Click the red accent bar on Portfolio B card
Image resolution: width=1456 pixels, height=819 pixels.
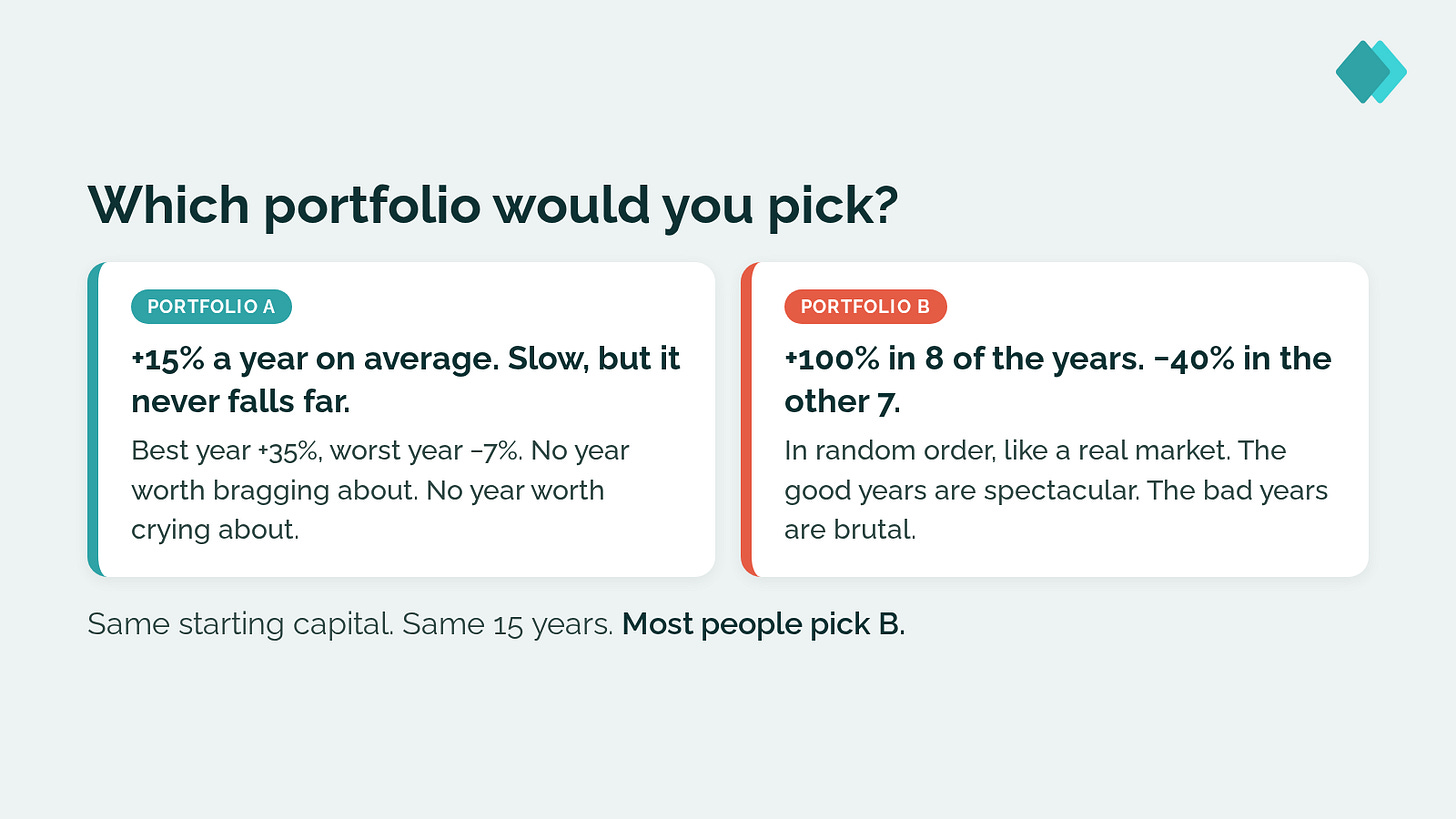[746, 419]
